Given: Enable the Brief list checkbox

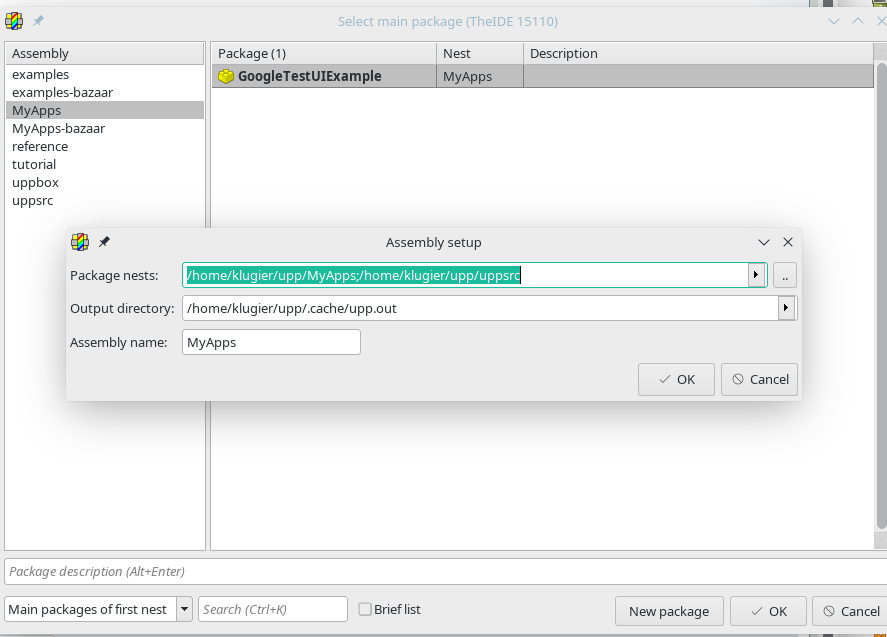Looking at the screenshot, I should coord(365,609).
